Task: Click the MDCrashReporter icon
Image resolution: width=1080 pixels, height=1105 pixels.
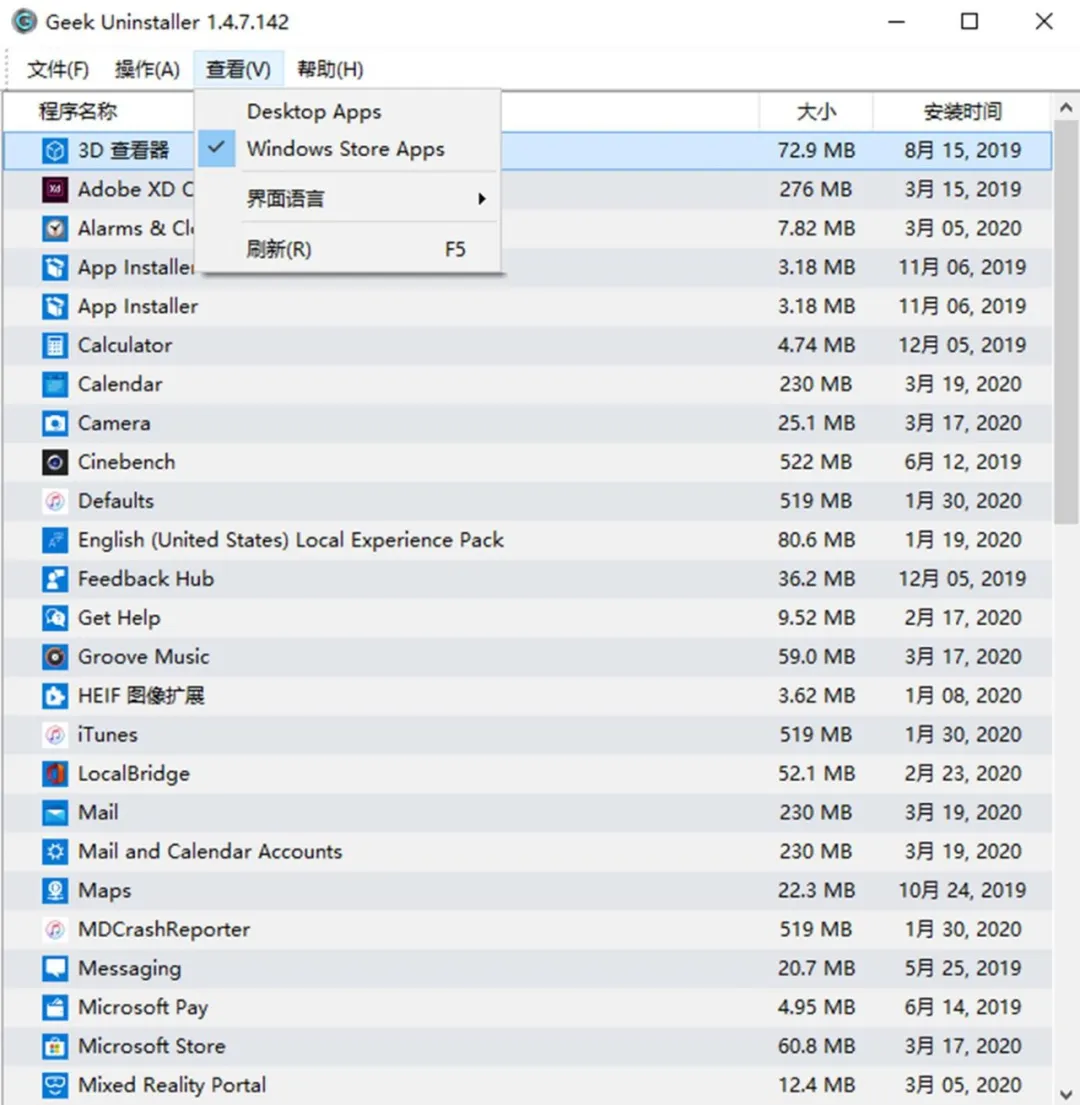Action: point(55,930)
